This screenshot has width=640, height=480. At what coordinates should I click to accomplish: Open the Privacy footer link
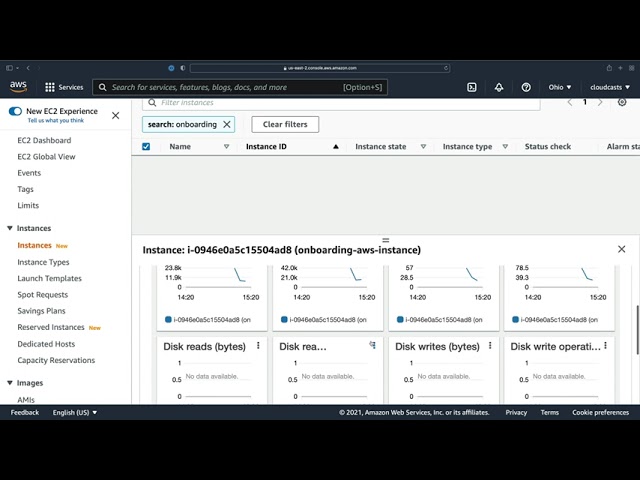[x=516, y=413]
